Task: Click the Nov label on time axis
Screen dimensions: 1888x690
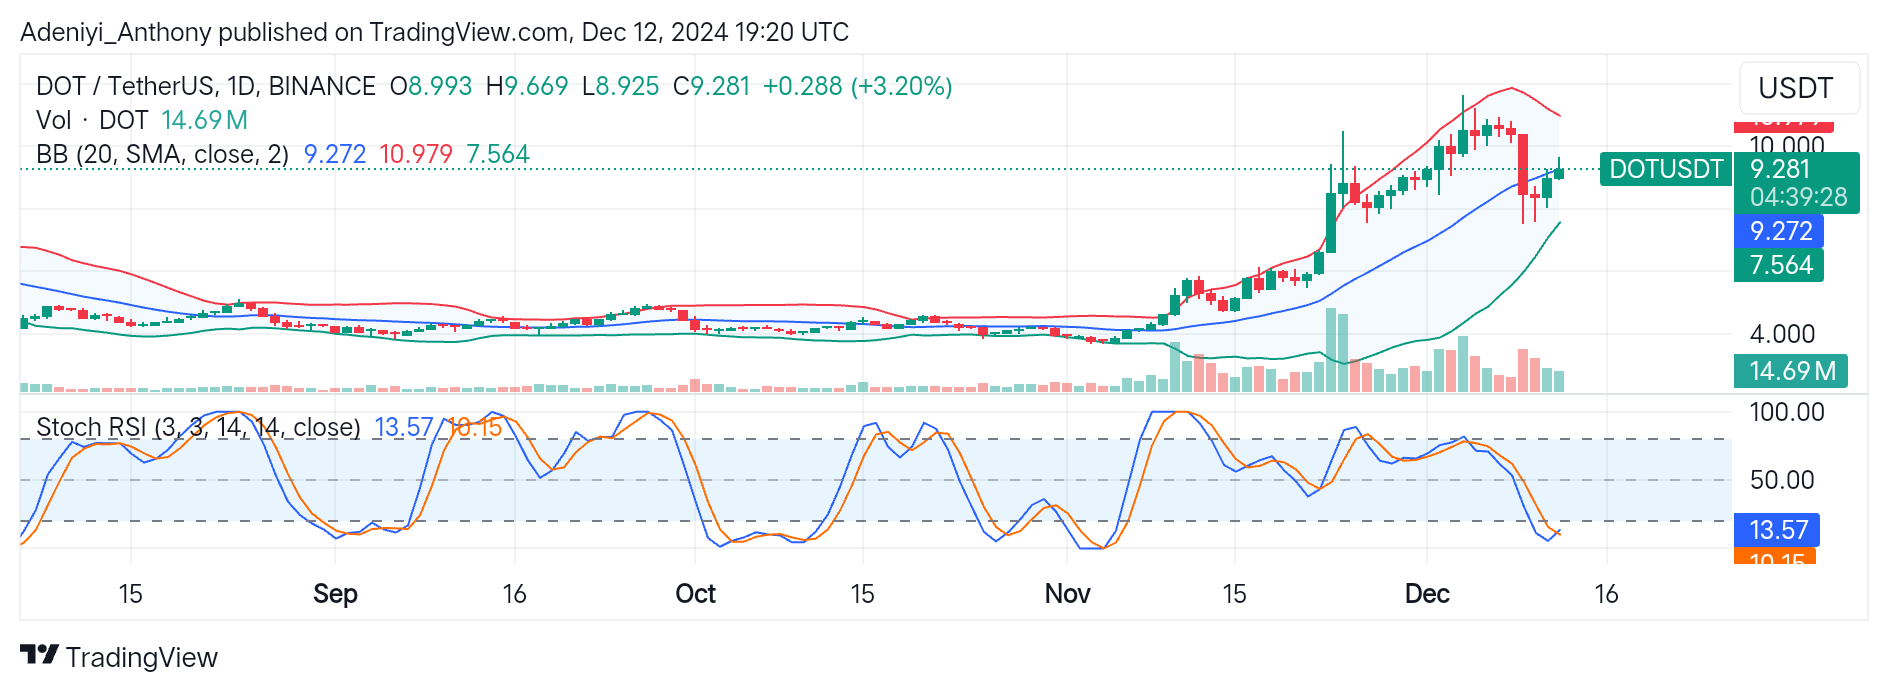Action: 1067,594
